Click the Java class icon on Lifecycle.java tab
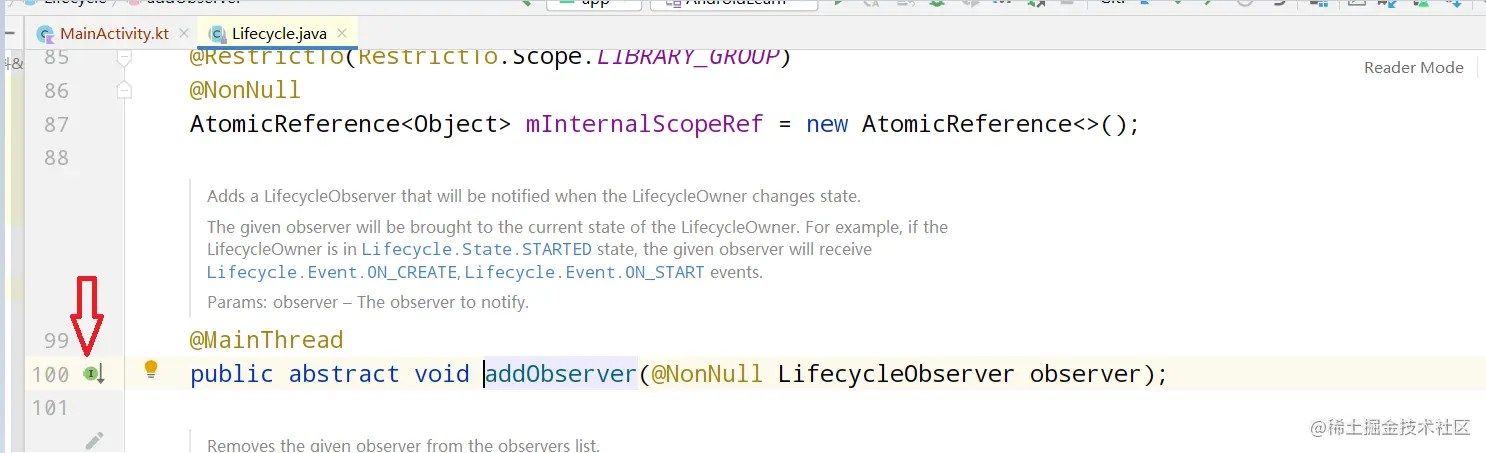Viewport: 1486px width, 453px height. pyautogui.click(x=217, y=34)
